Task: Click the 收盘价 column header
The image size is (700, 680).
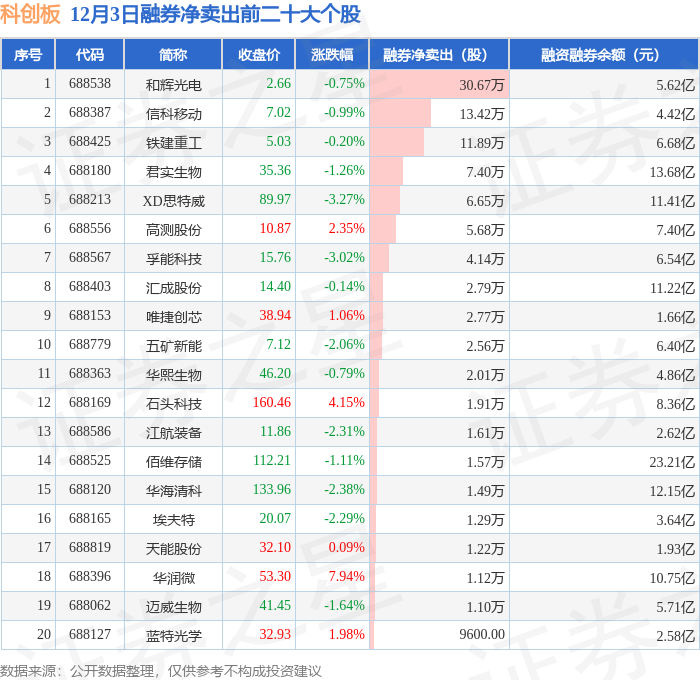Action: [258, 55]
